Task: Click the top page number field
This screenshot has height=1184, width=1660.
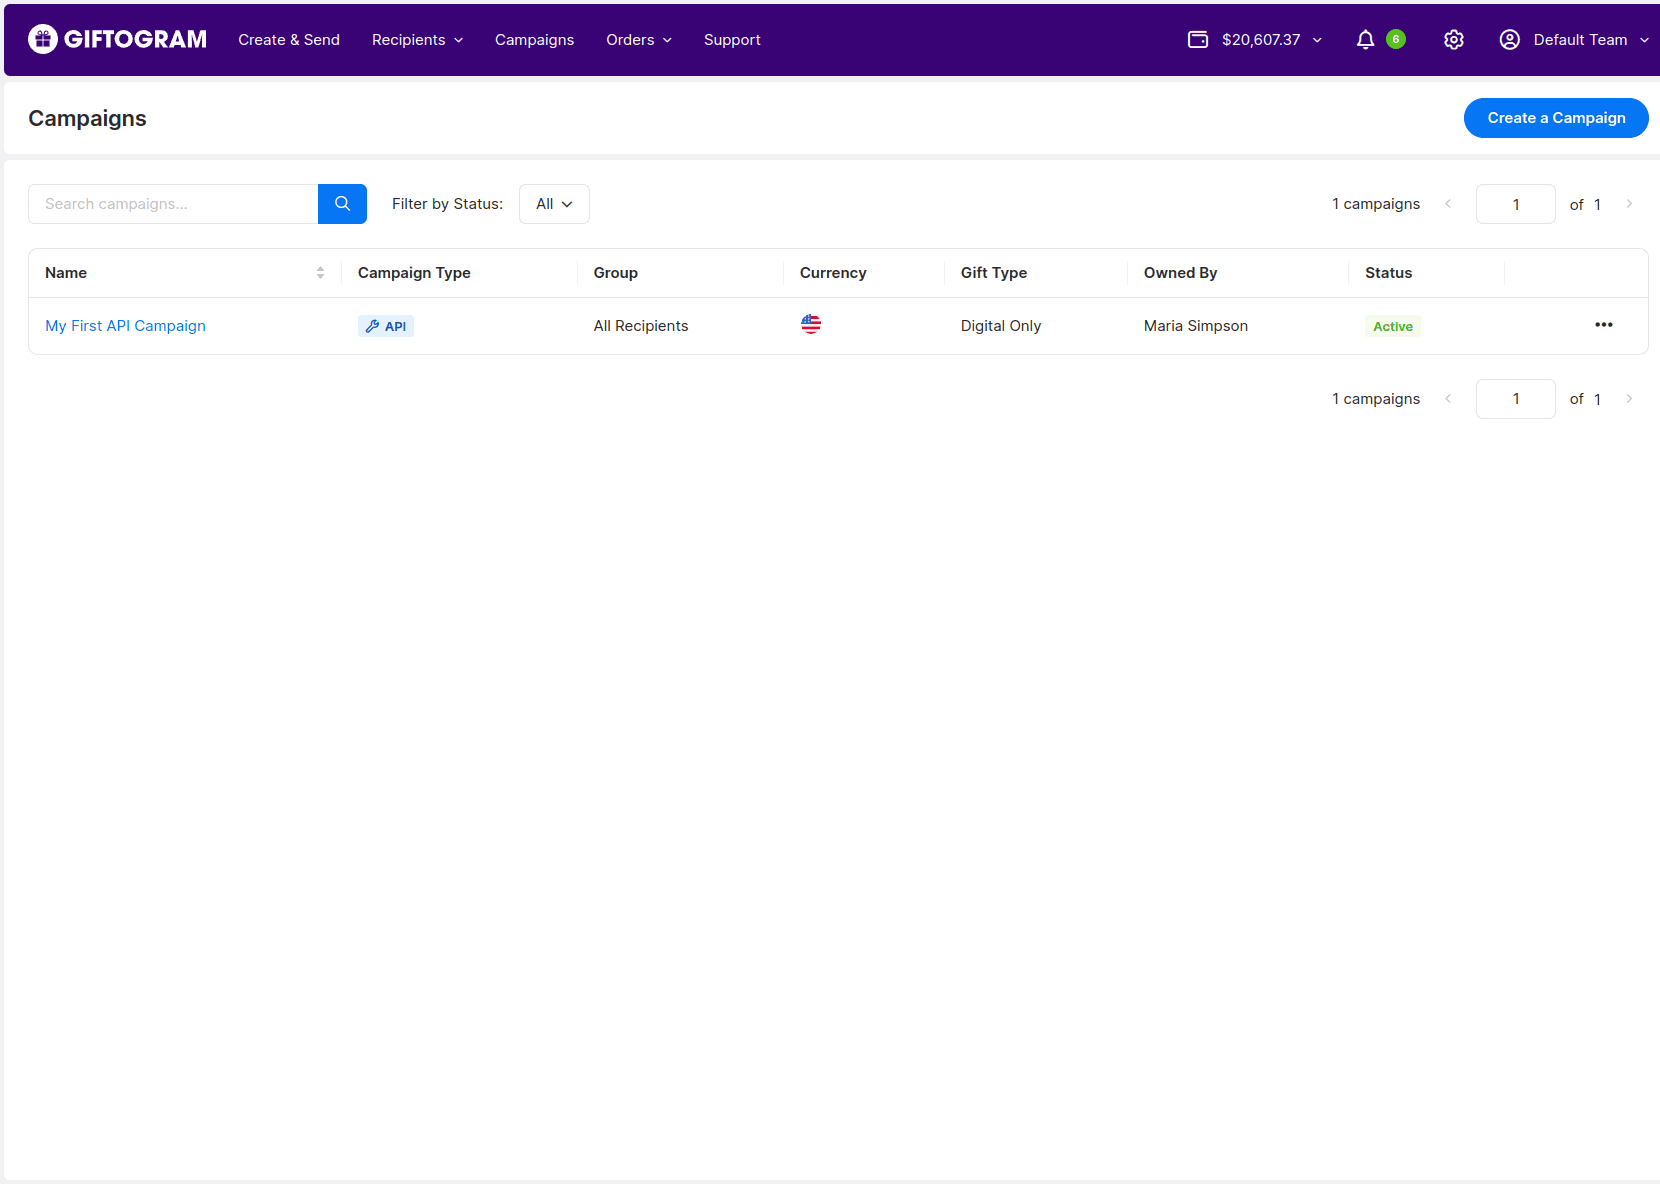Action: [1515, 204]
